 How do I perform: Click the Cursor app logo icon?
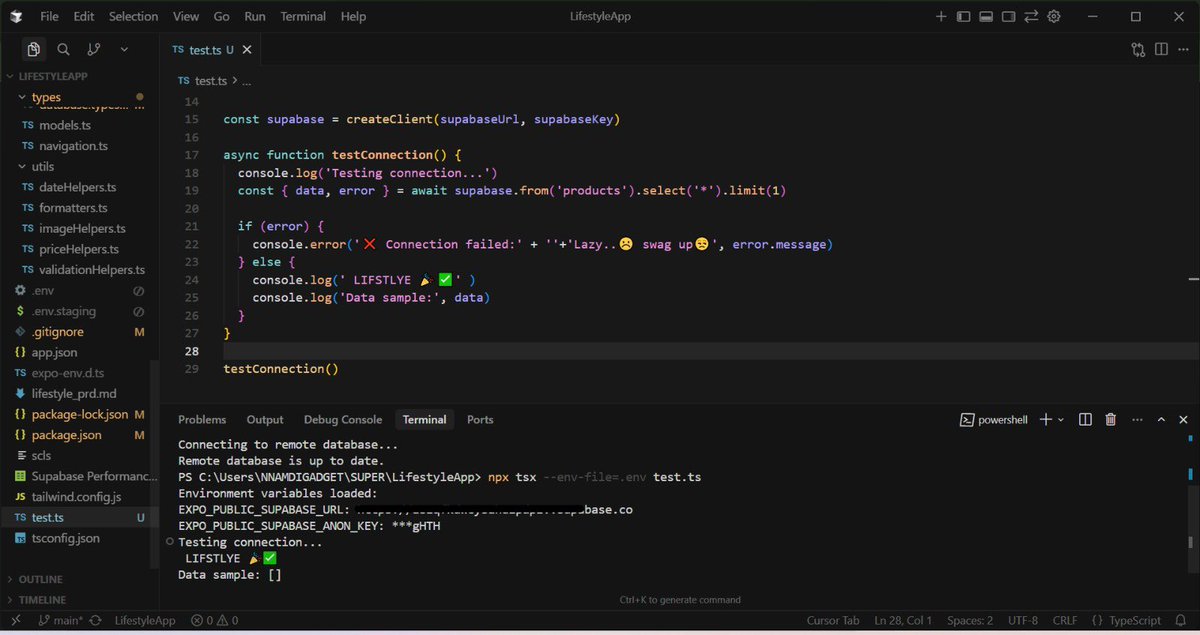pos(17,16)
